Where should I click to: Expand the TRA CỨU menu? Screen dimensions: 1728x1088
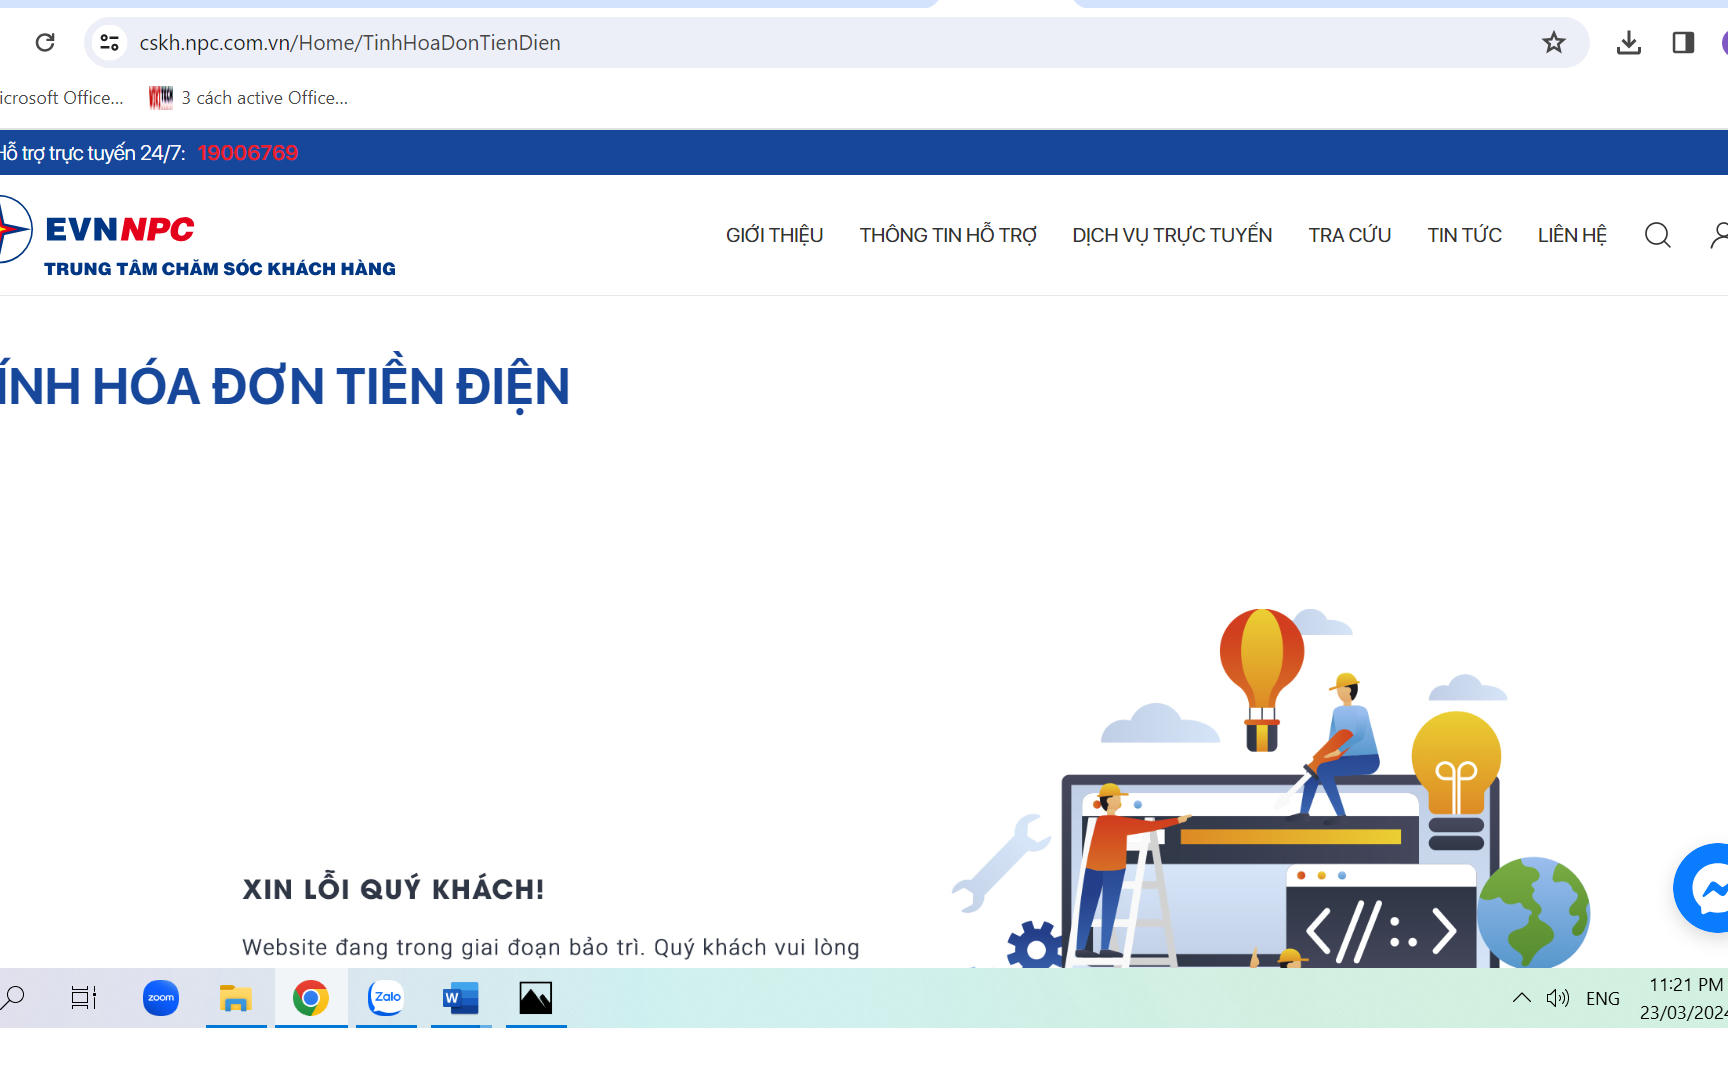pos(1349,235)
